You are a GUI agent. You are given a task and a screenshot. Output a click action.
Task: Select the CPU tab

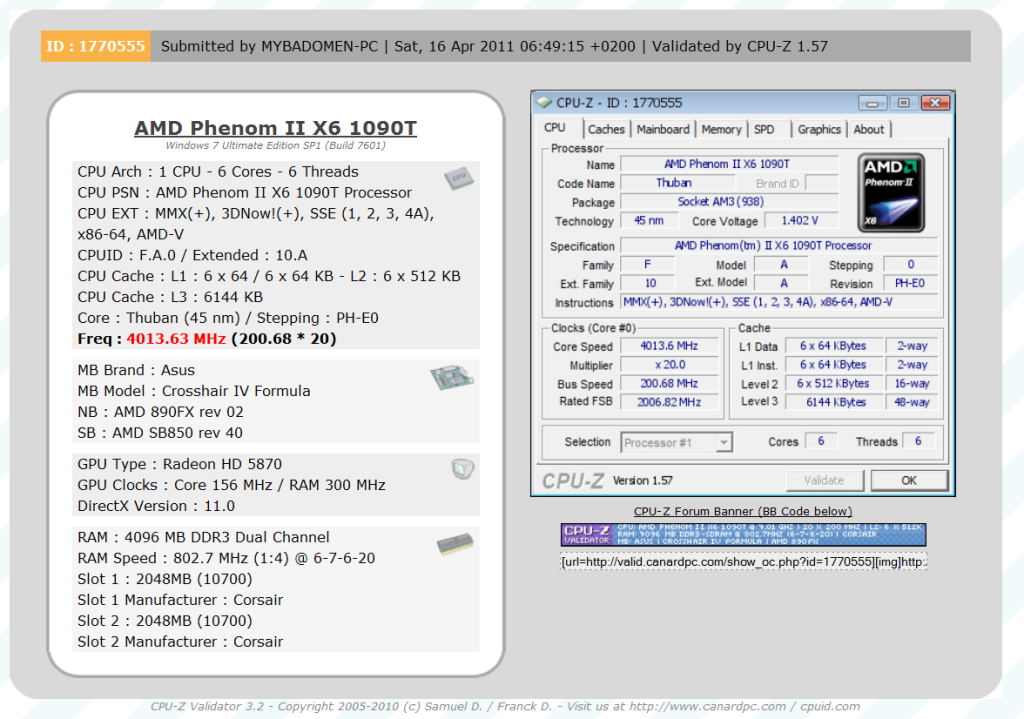point(555,128)
